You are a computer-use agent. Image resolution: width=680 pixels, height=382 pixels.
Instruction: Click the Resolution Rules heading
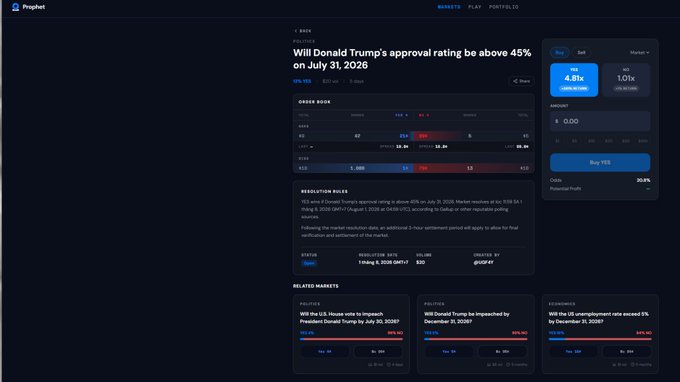coord(324,191)
